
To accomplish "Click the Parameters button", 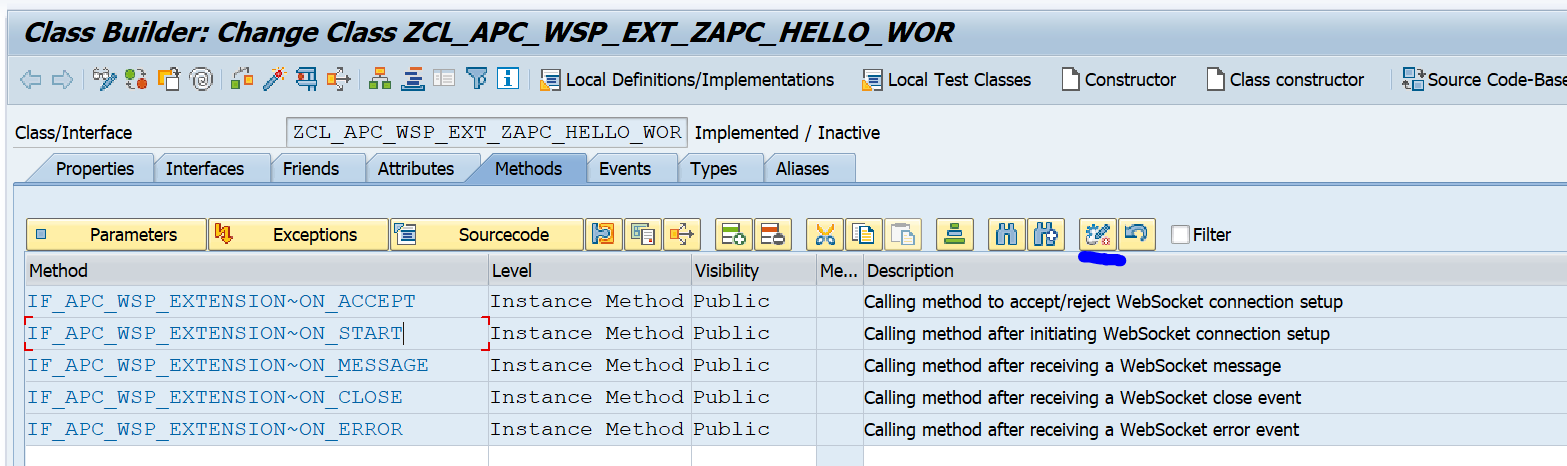I will pyautogui.click(x=116, y=235).
